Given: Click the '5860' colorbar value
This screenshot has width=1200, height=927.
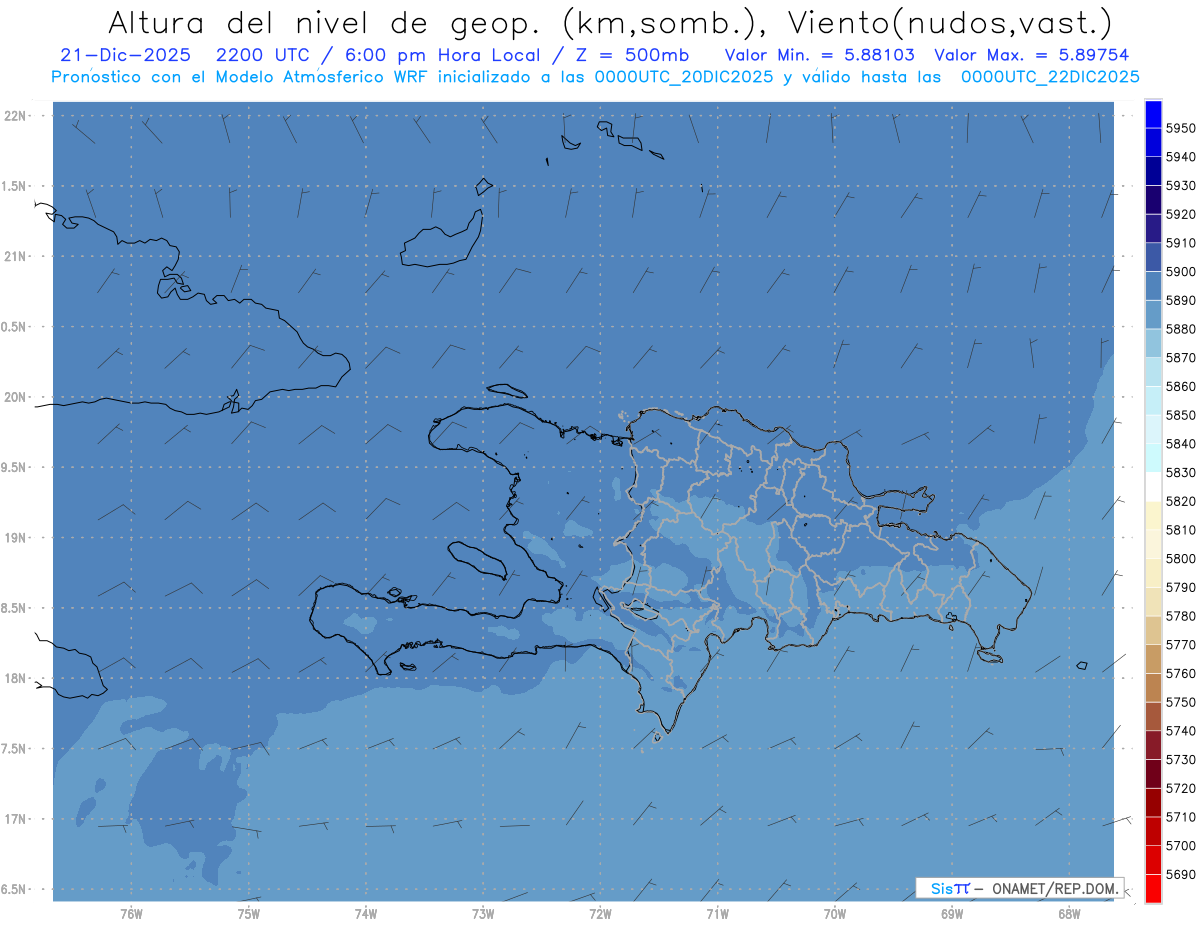Looking at the screenshot, I should click(1180, 386).
